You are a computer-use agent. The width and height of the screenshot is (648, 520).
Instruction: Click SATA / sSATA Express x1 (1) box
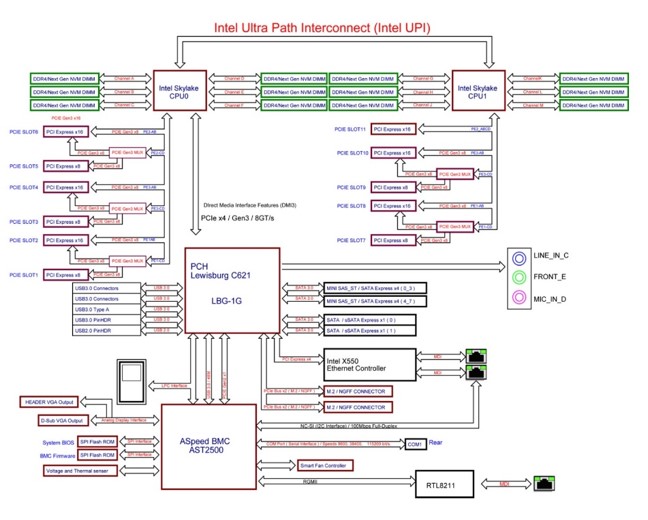pyautogui.click(x=369, y=330)
